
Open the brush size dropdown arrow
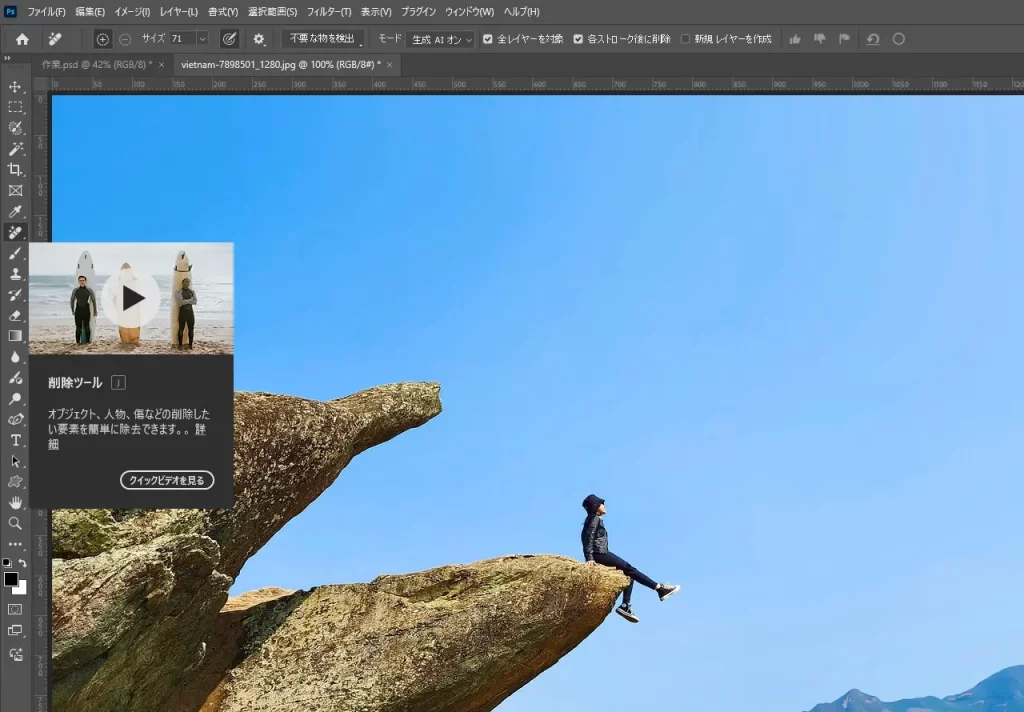tap(202, 39)
